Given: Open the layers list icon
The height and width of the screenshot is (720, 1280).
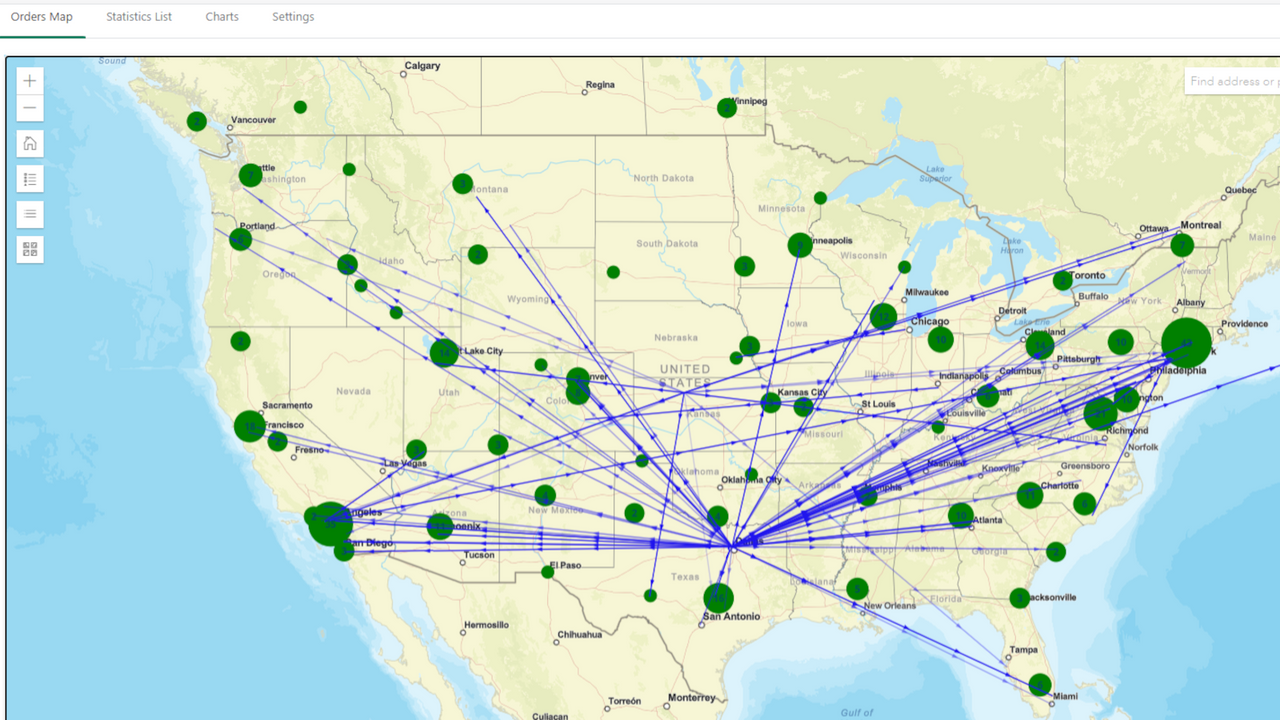Looking at the screenshot, I should coord(29,213).
